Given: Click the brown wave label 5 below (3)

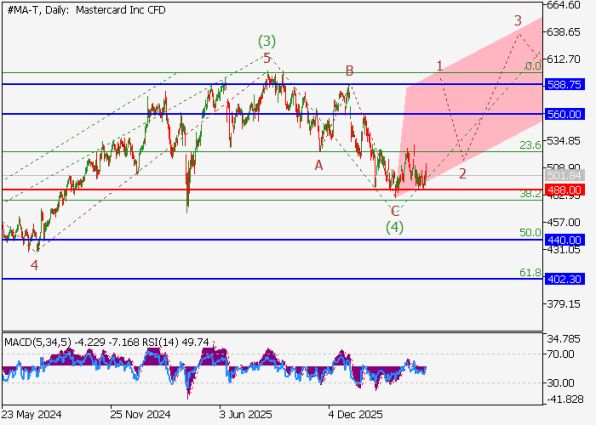Looking at the screenshot, I should click(x=267, y=59).
